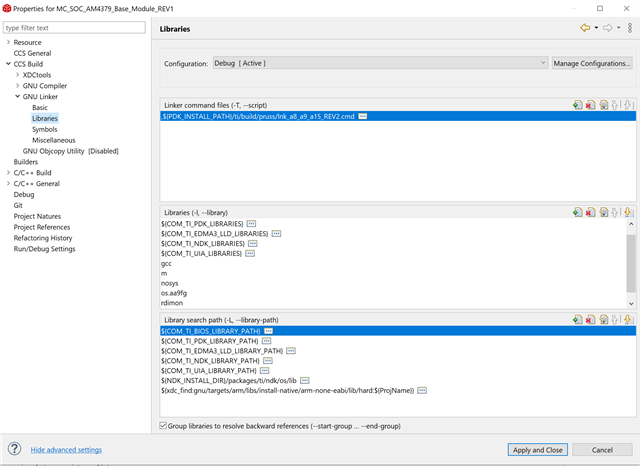
Task: Click libraries list scrollbar up arrow
Action: [631, 224]
